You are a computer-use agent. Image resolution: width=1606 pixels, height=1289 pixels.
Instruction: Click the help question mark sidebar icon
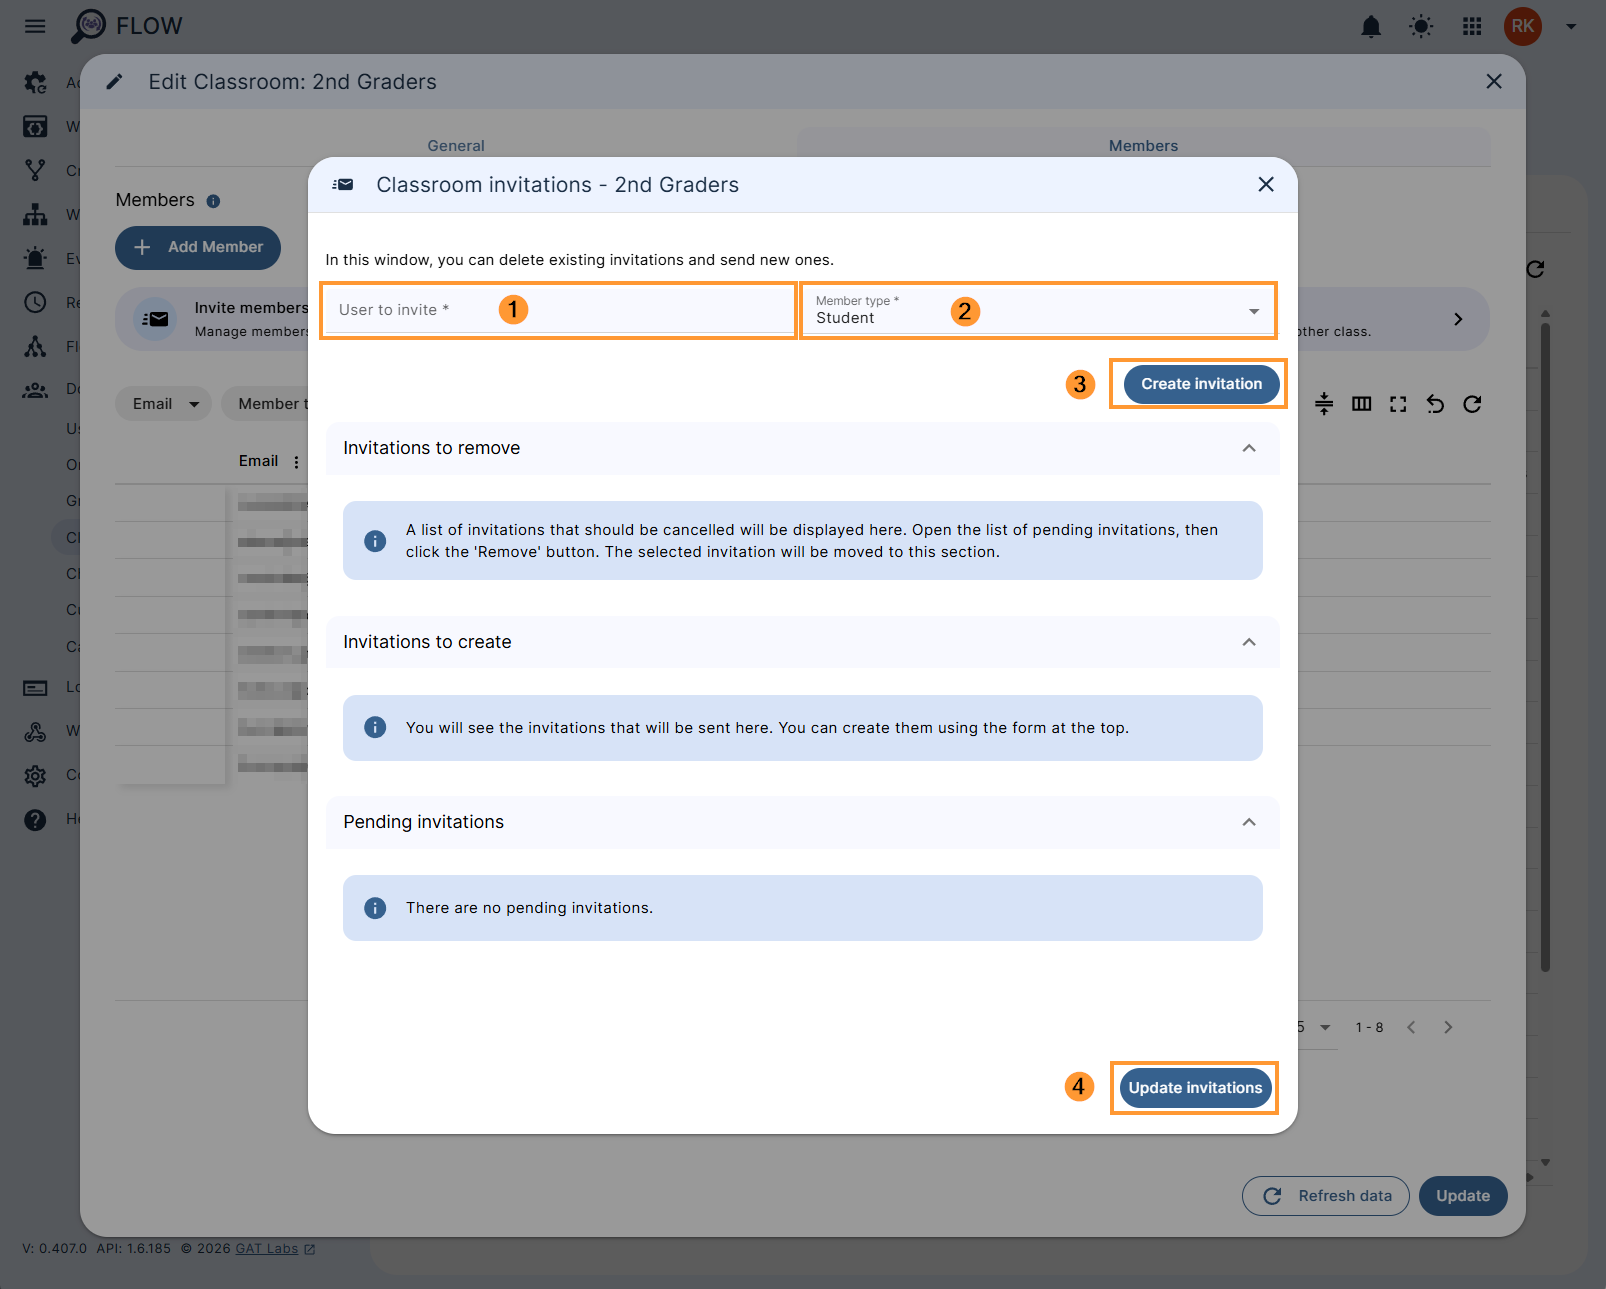[35, 820]
